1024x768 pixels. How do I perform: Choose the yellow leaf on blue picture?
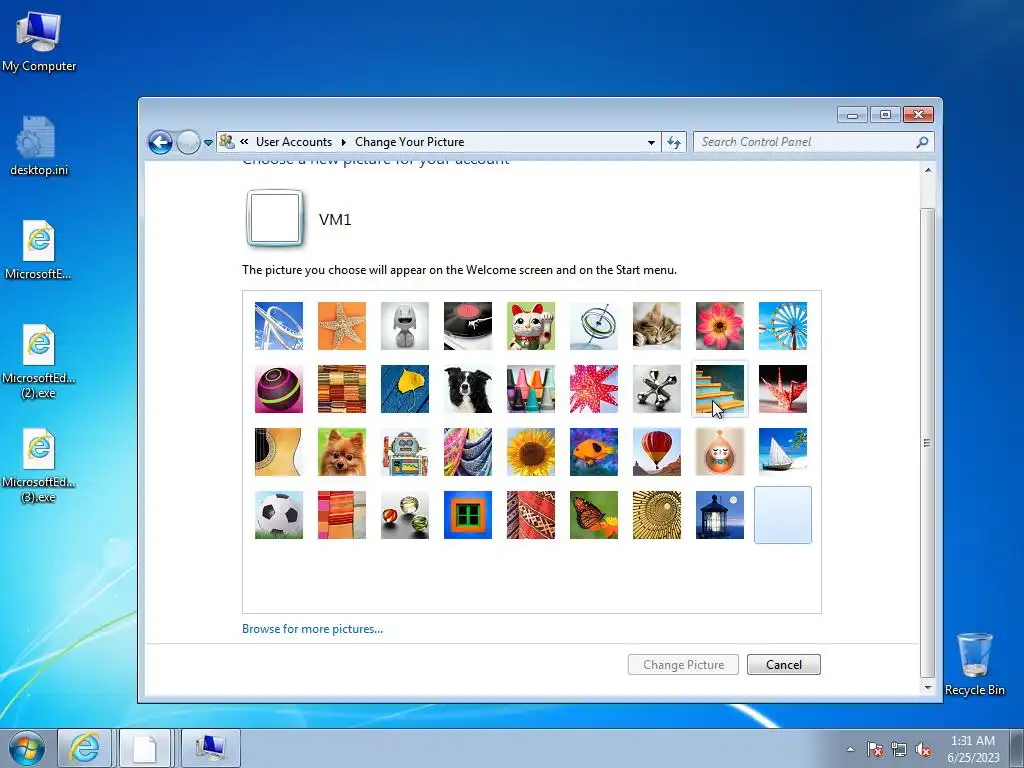405,389
